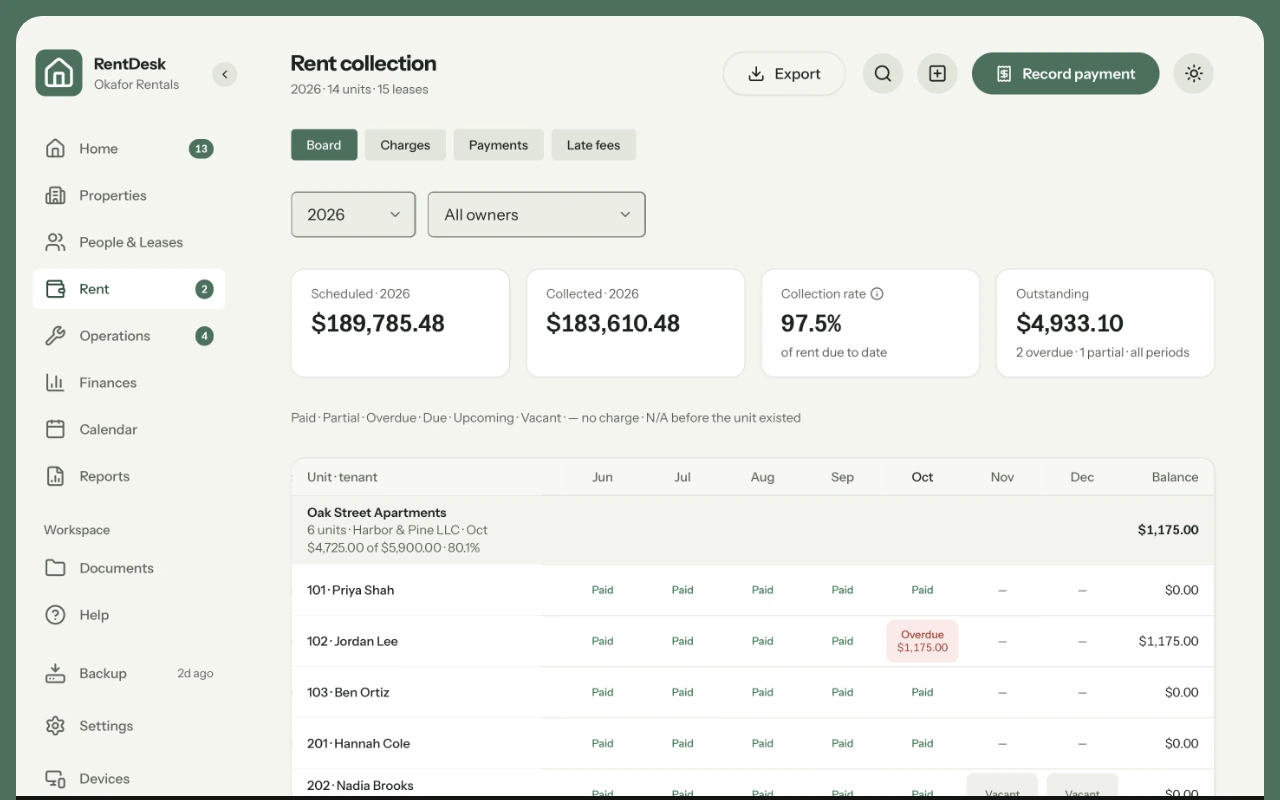
Task: Collapse the sidebar with the chevron button
Action: [225, 74]
